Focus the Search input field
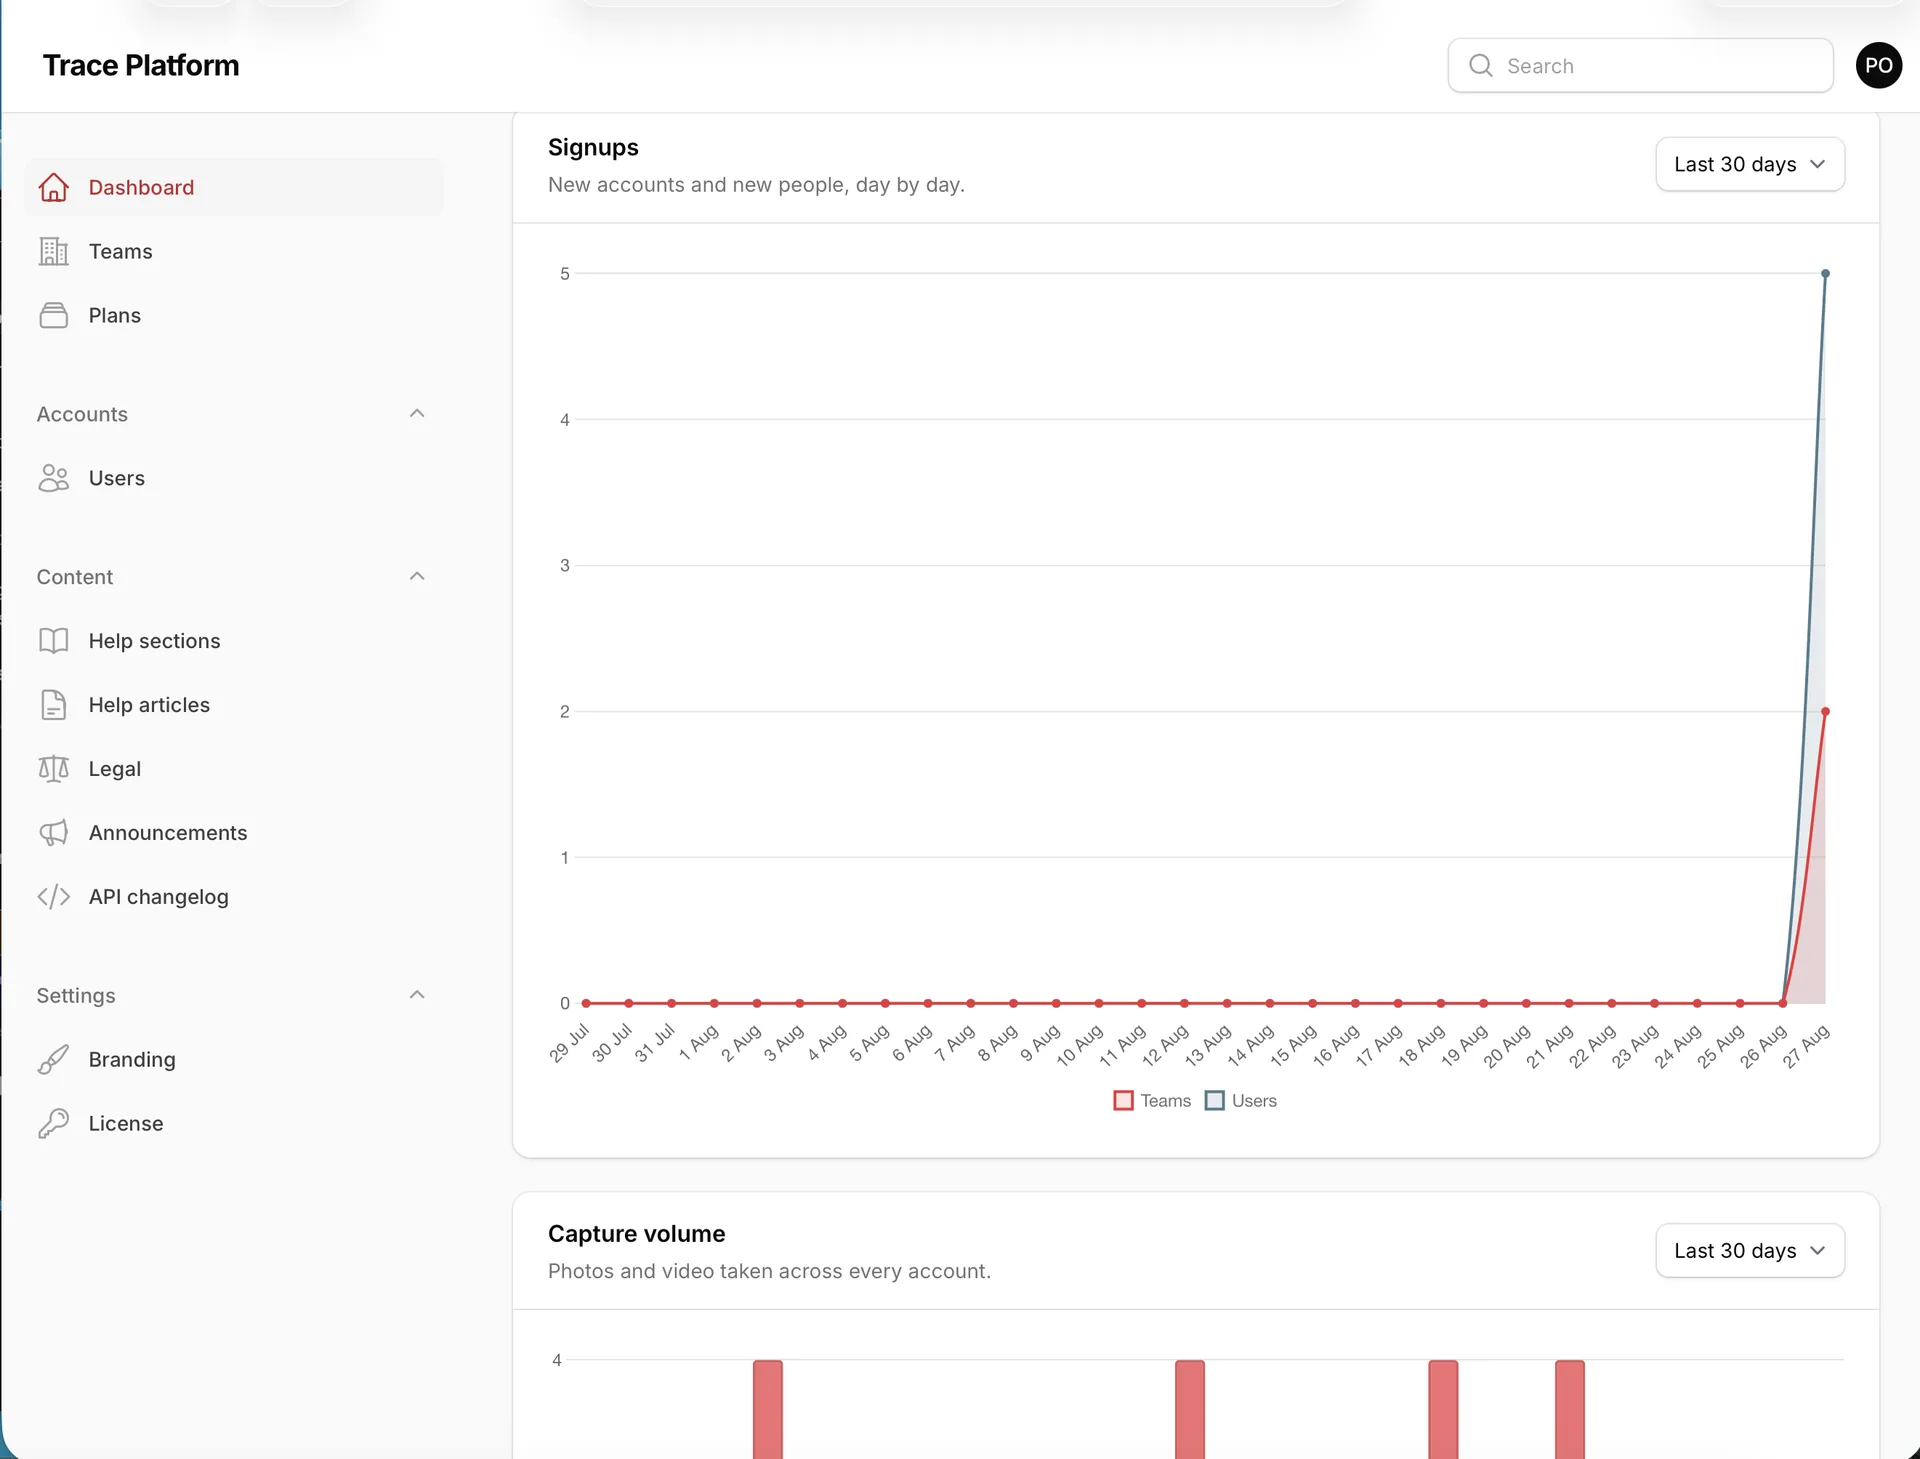 (1640, 66)
